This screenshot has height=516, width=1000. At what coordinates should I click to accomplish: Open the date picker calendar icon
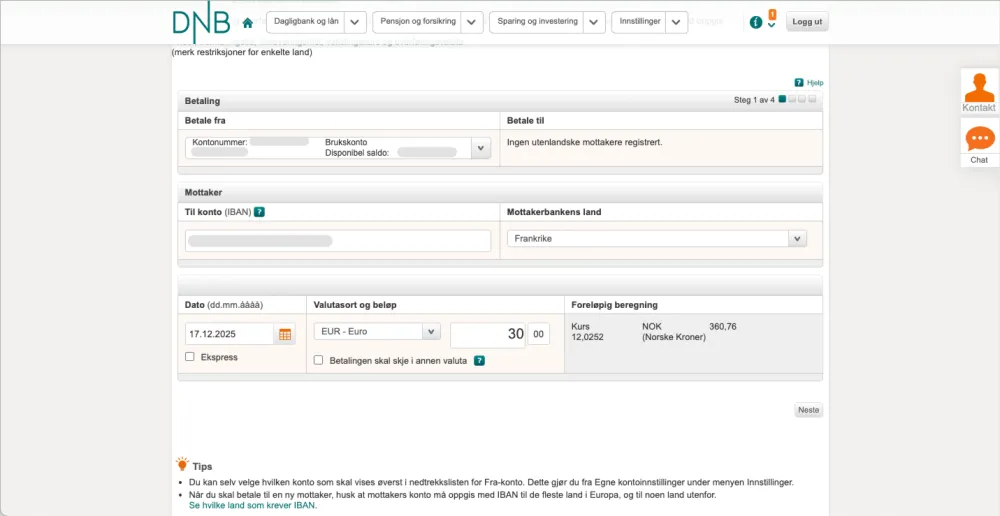[x=285, y=334]
